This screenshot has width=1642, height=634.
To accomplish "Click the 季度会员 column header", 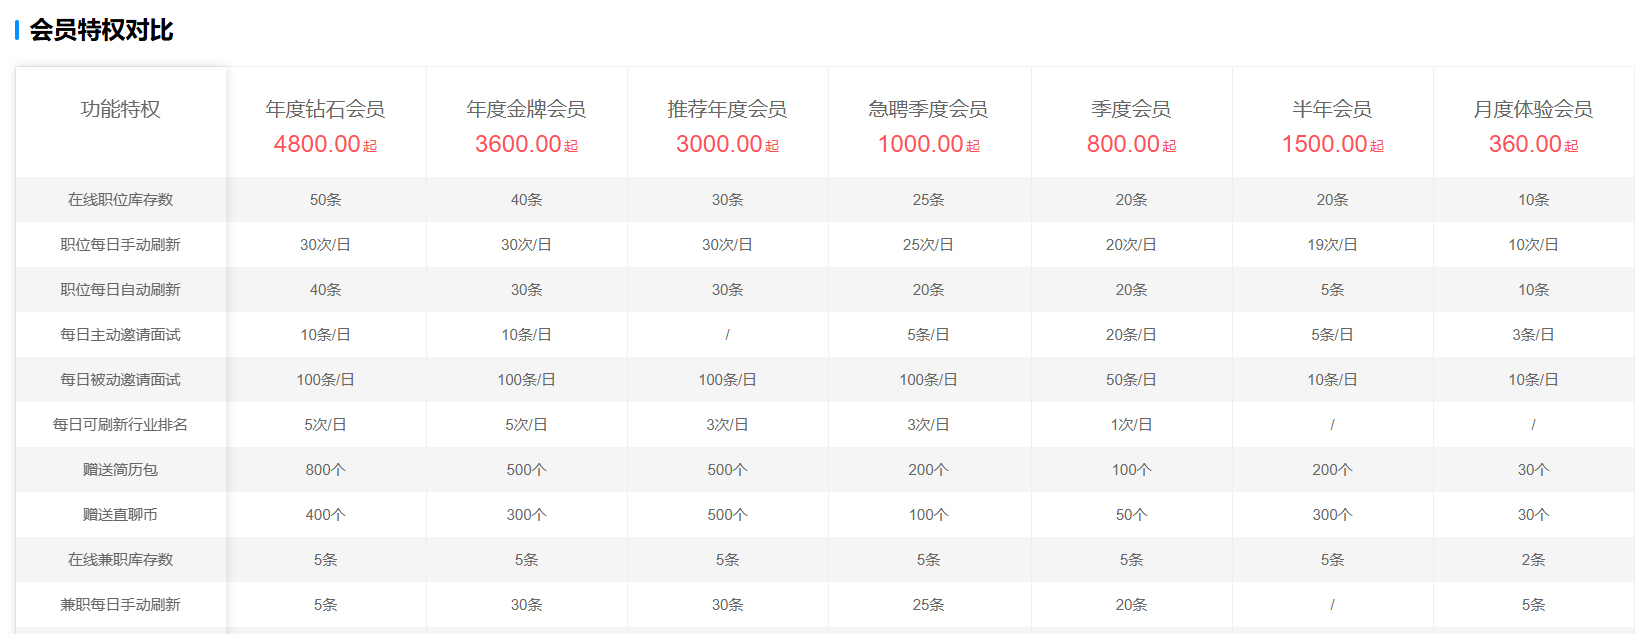I will 1131,109.
